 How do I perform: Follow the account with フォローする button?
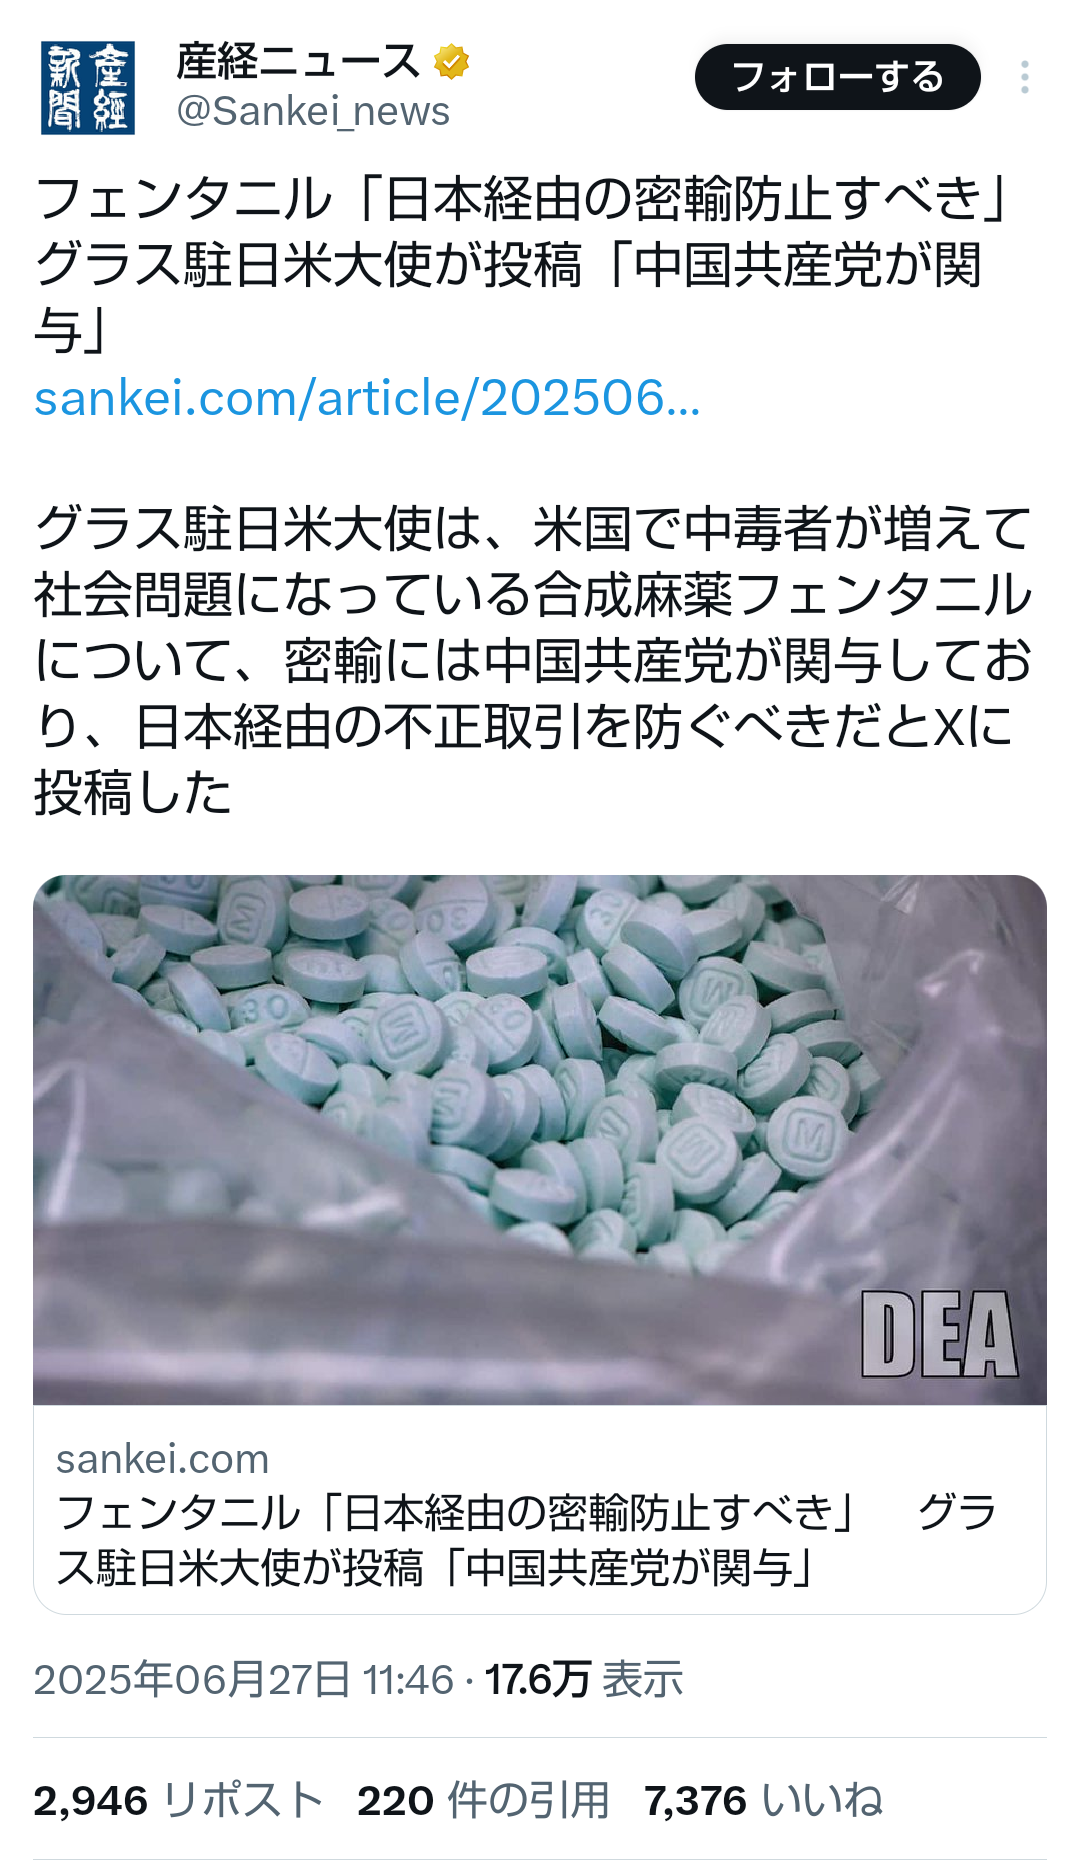tap(838, 77)
